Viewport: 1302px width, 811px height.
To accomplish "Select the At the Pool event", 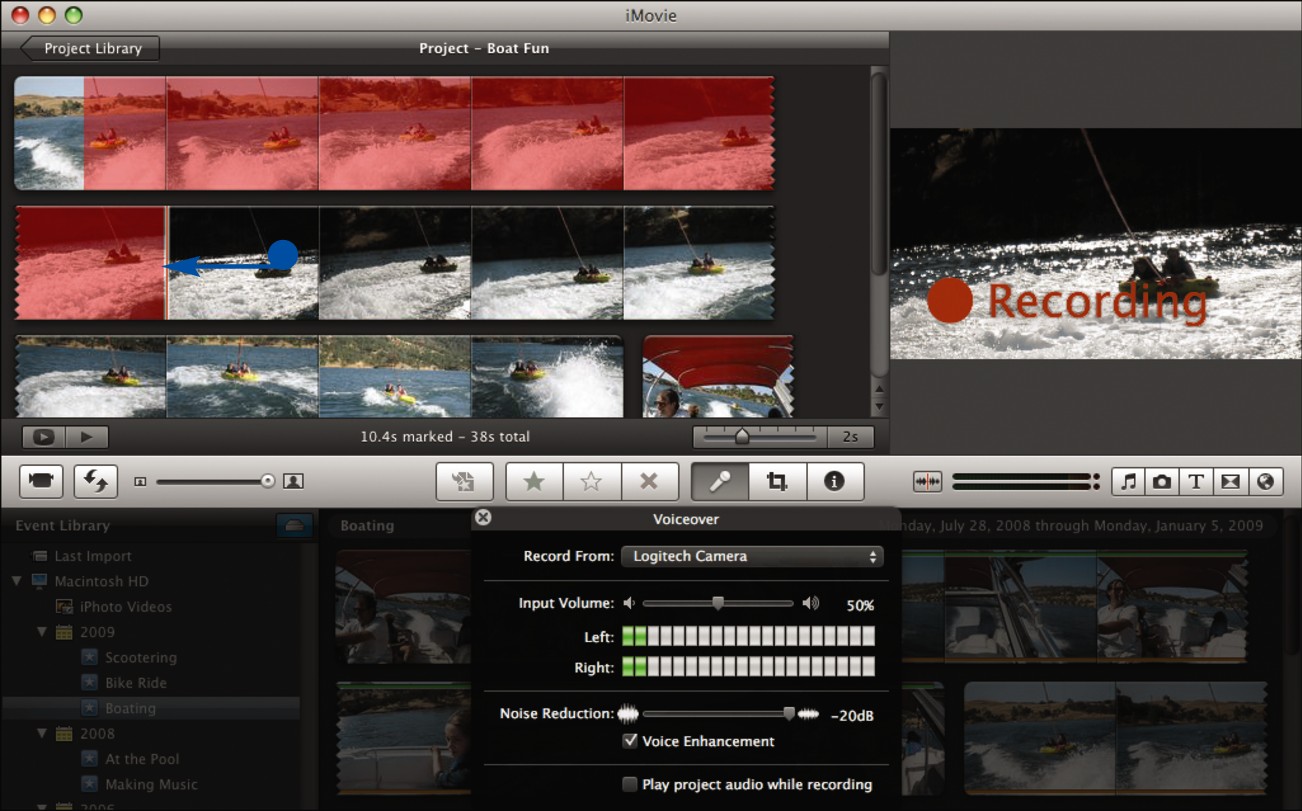I will coord(142,759).
